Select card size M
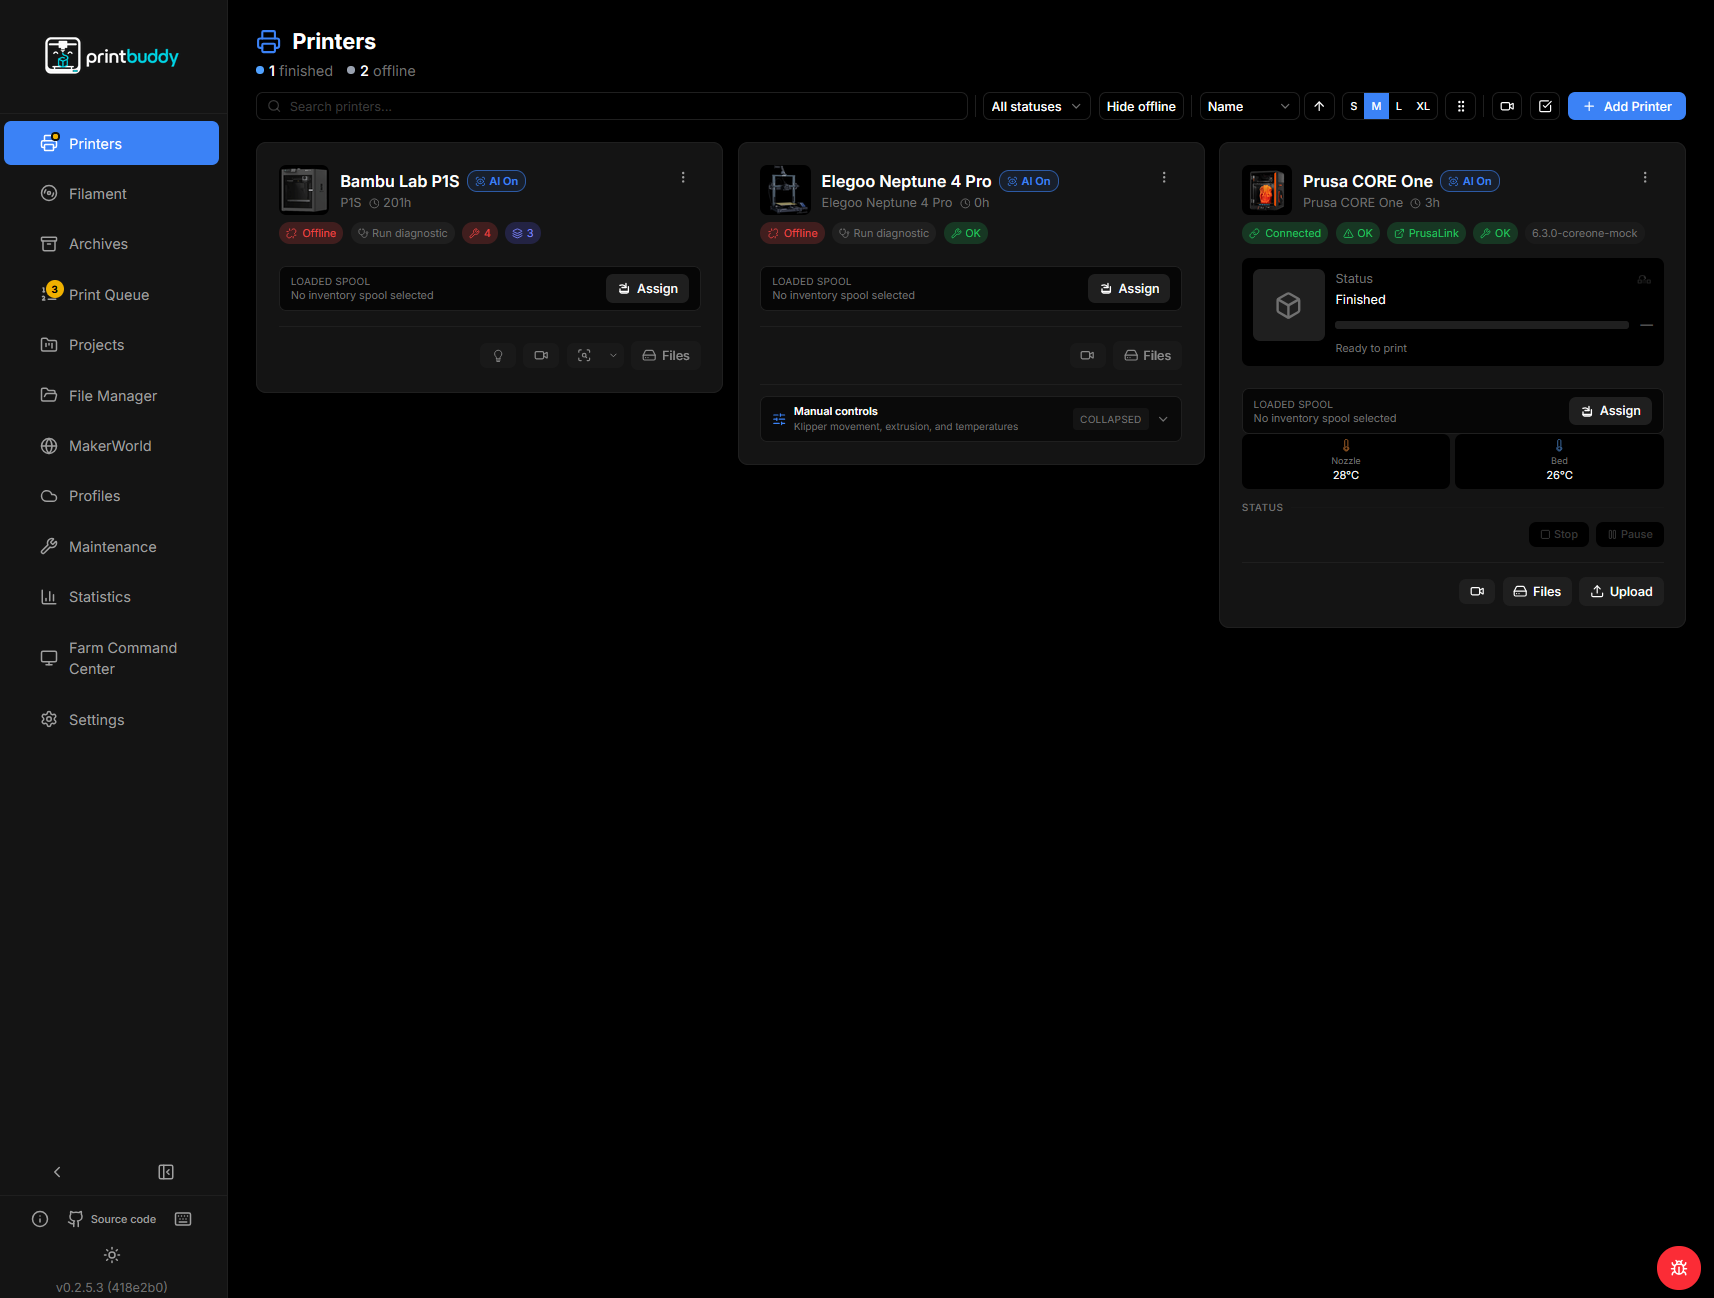The image size is (1714, 1298). pyautogui.click(x=1377, y=106)
